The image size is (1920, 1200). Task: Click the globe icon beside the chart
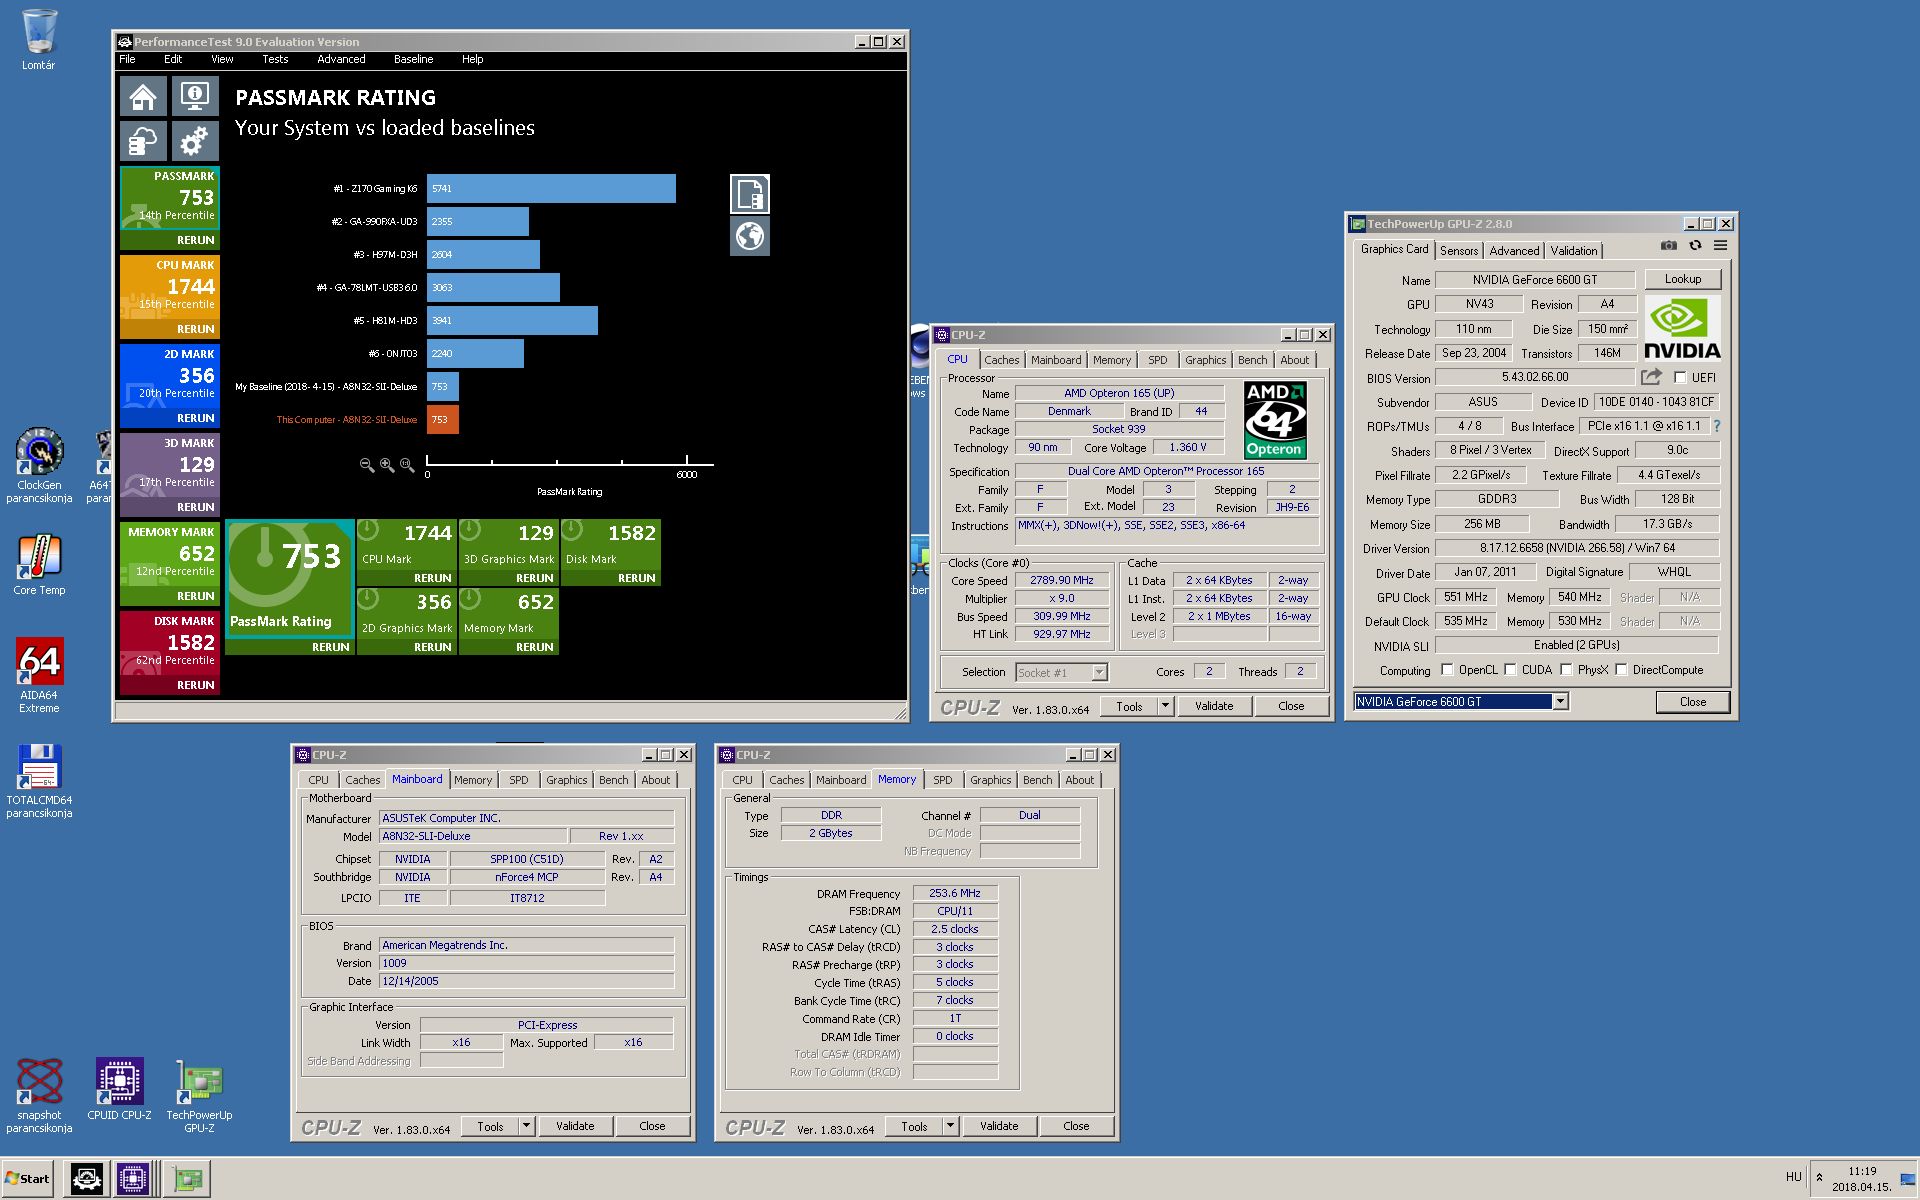tap(749, 236)
